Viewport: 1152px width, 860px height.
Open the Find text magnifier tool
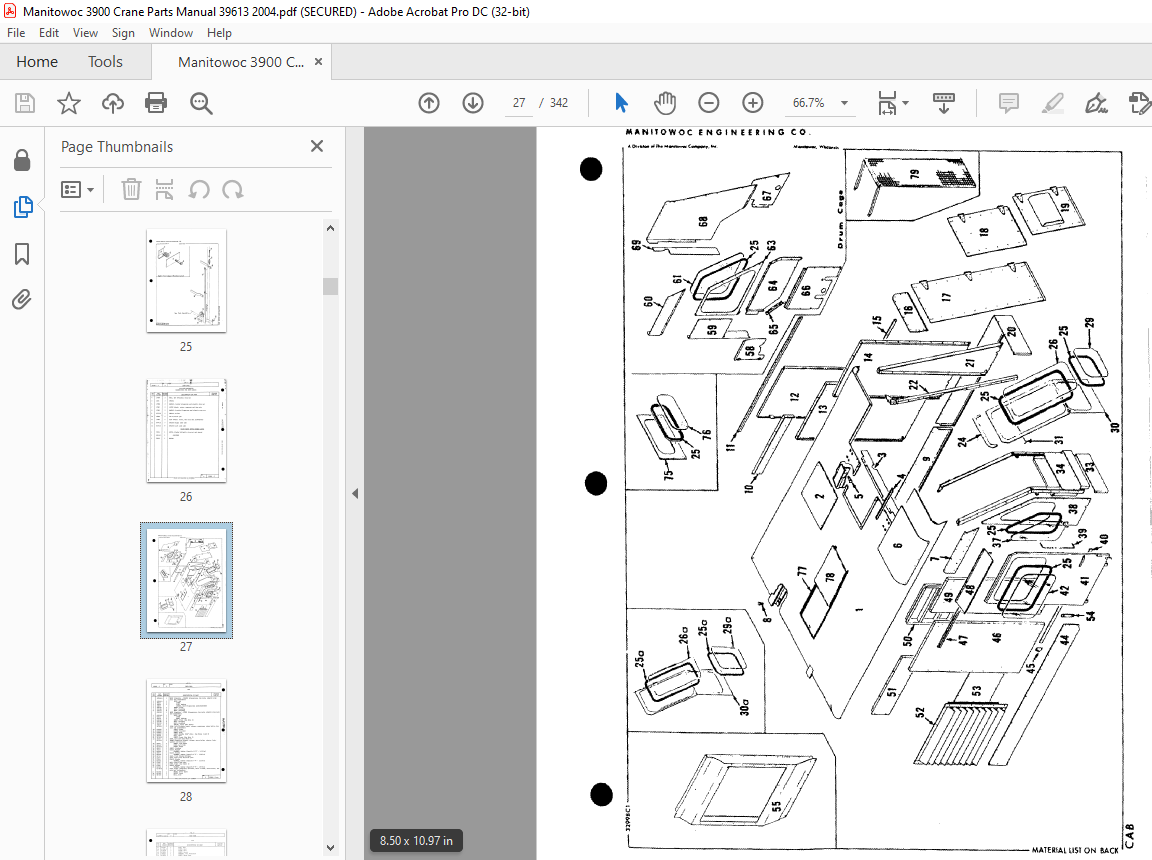(201, 103)
